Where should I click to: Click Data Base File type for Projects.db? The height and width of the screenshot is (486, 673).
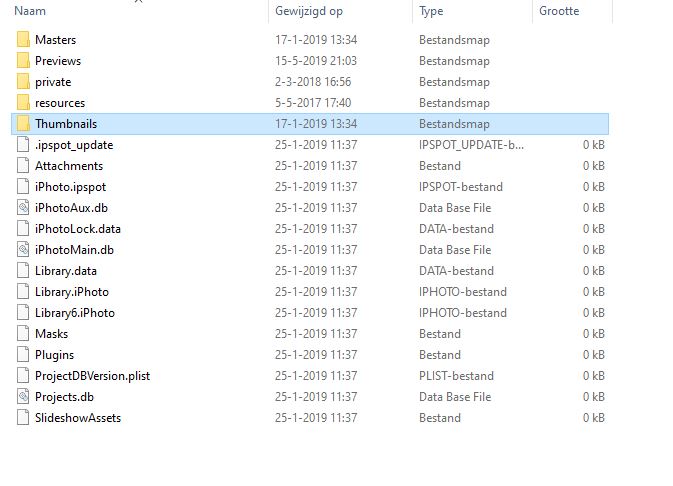click(455, 397)
